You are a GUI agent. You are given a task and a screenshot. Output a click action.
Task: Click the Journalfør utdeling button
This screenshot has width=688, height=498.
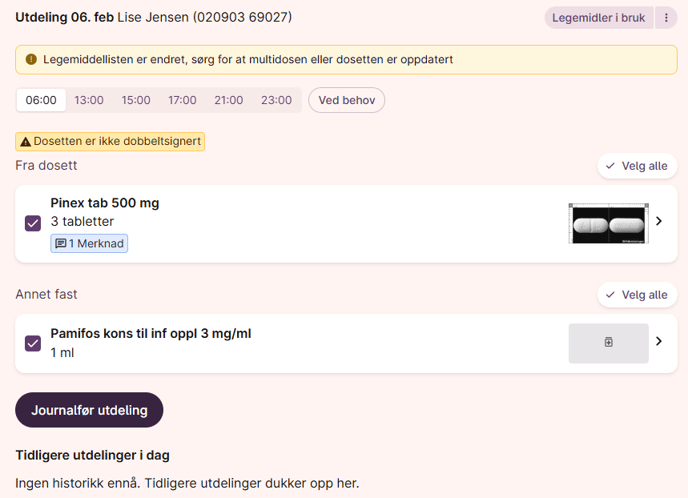click(x=89, y=410)
